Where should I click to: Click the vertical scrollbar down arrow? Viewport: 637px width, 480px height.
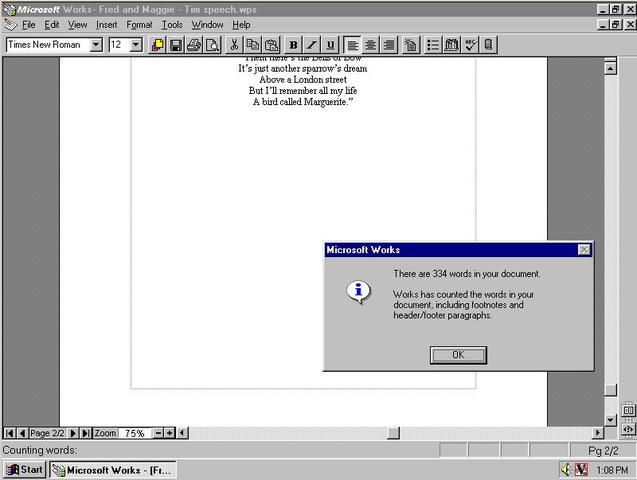pos(611,420)
